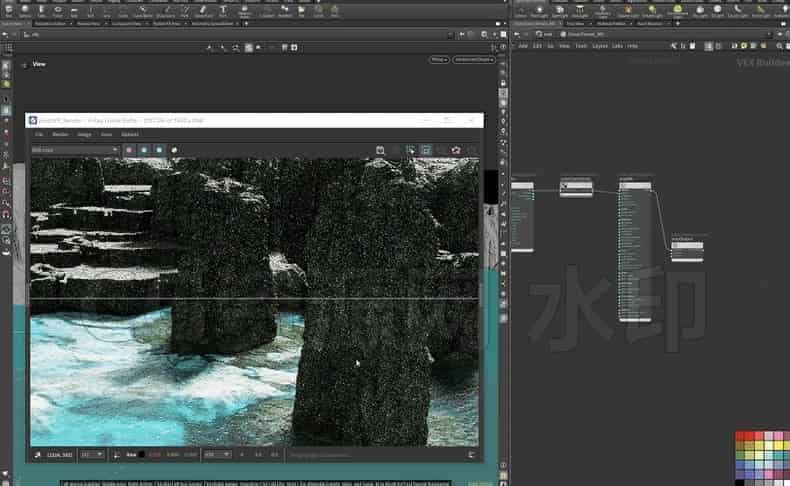Switch to alpha channel view in frame buffer

click(x=174, y=150)
